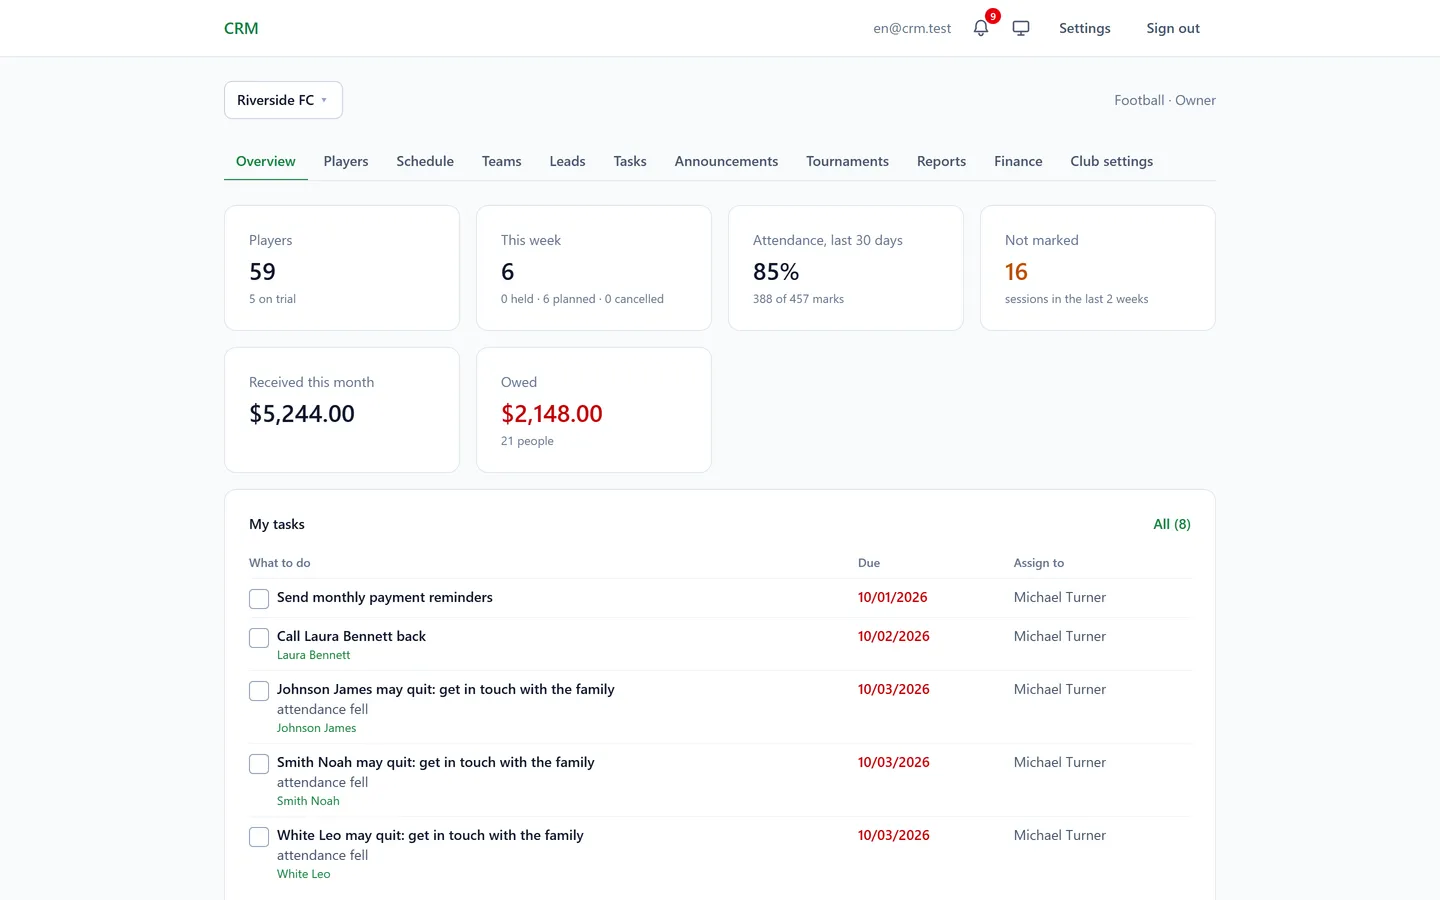The height and width of the screenshot is (900, 1440).
Task: Click the Football · Owner label
Action: [x=1165, y=100]
